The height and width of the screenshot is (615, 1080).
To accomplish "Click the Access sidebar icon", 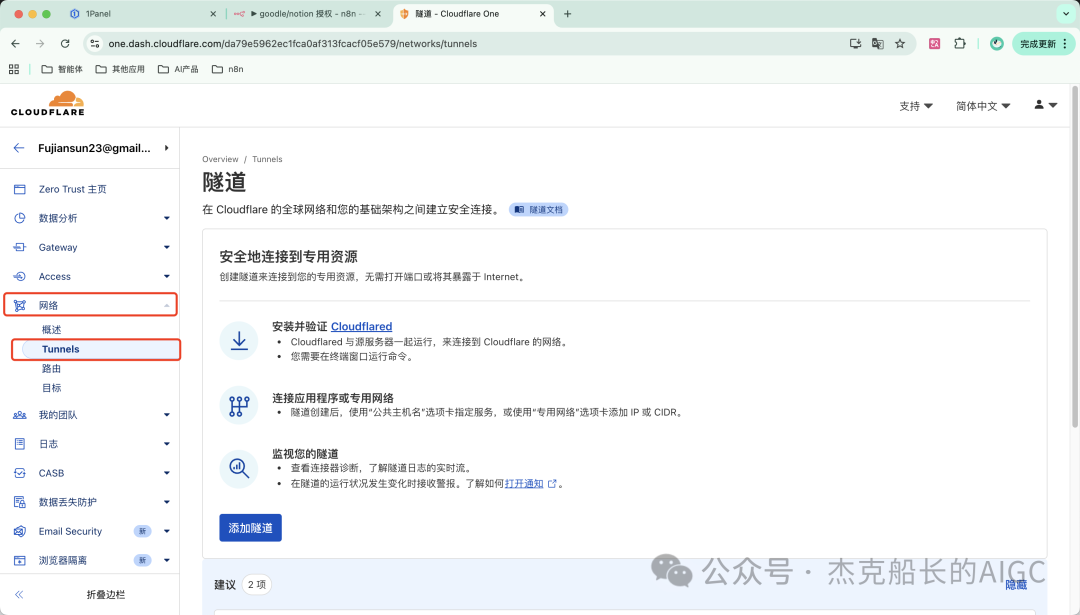I will pos(20,276).
